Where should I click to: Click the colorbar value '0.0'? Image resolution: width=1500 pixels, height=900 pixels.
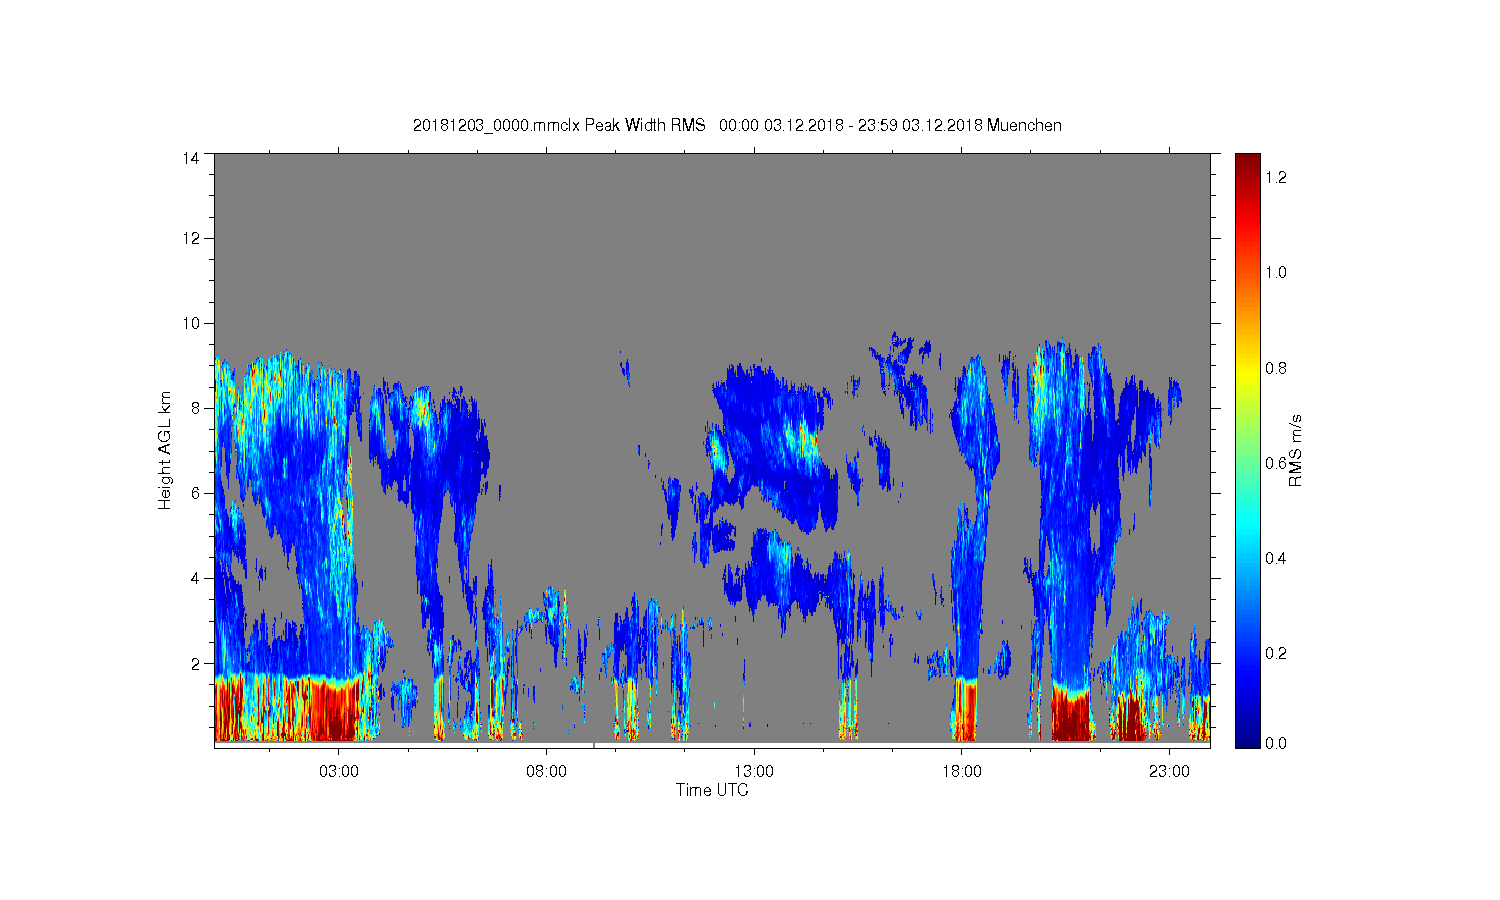point(1276,743)
